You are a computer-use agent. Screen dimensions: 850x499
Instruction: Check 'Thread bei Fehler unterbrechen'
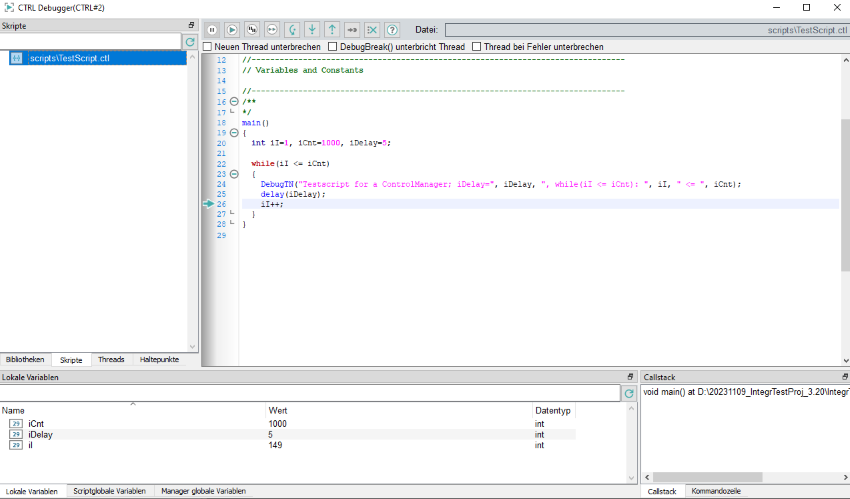(477, 47)
